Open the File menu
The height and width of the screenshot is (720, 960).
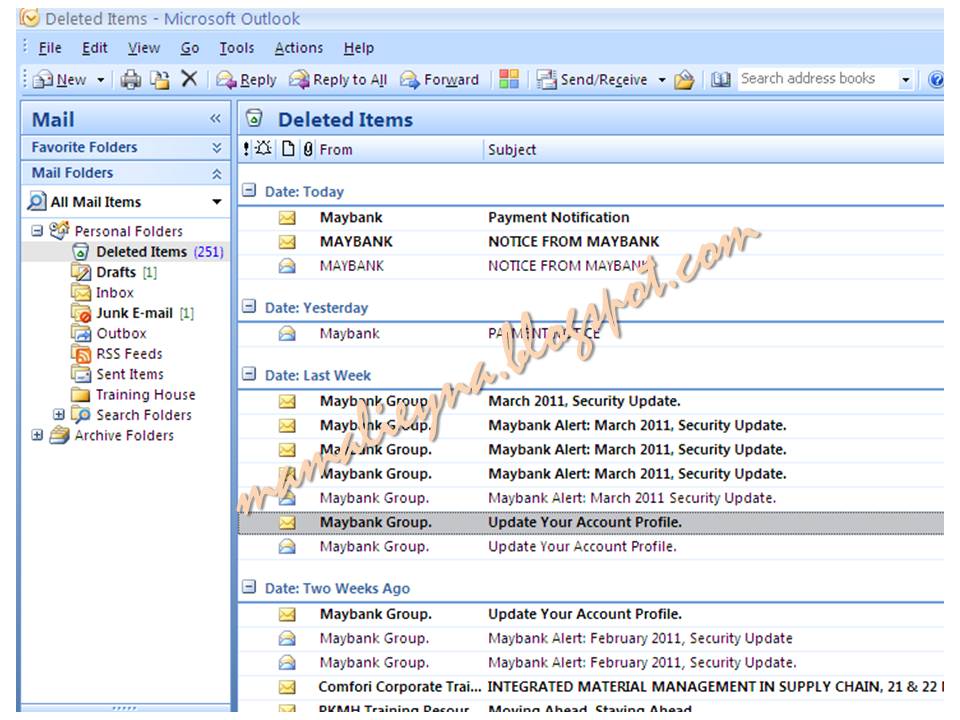click(50, 48)
